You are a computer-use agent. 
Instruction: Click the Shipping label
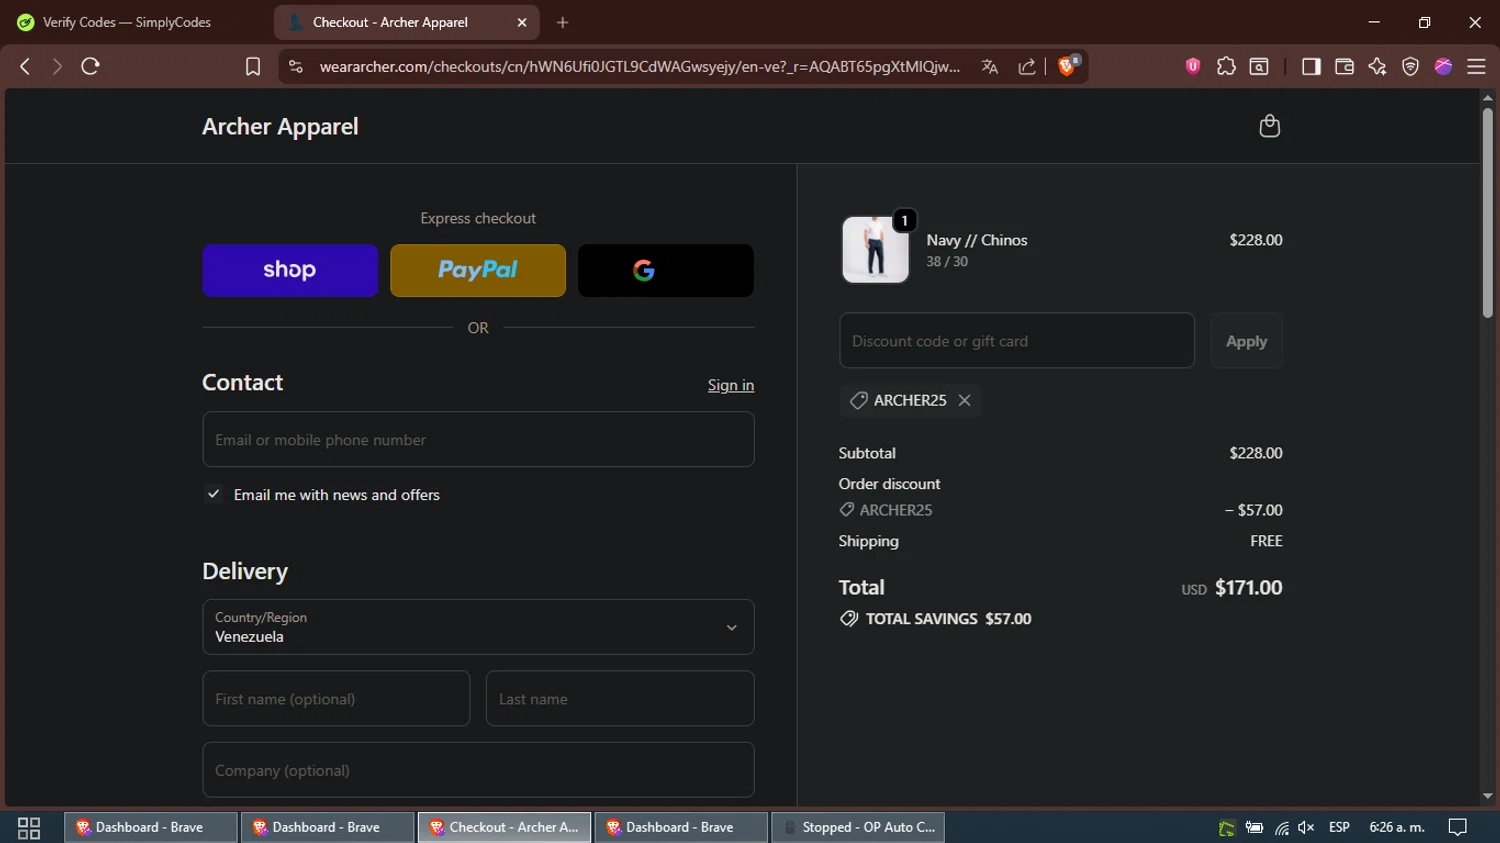868,541
